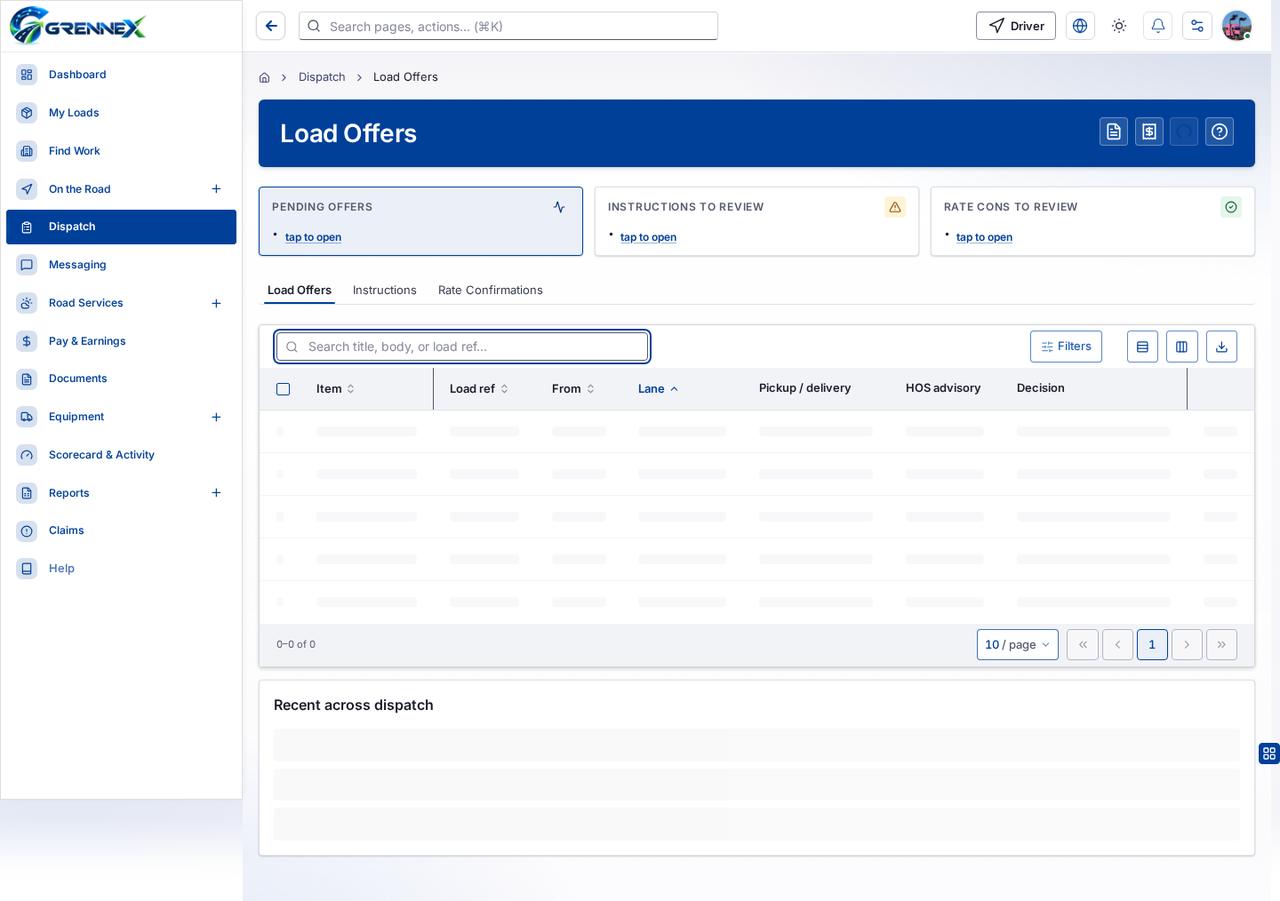Switch to the Instructions tab
1280x901 pixels.
click(385, 290)
